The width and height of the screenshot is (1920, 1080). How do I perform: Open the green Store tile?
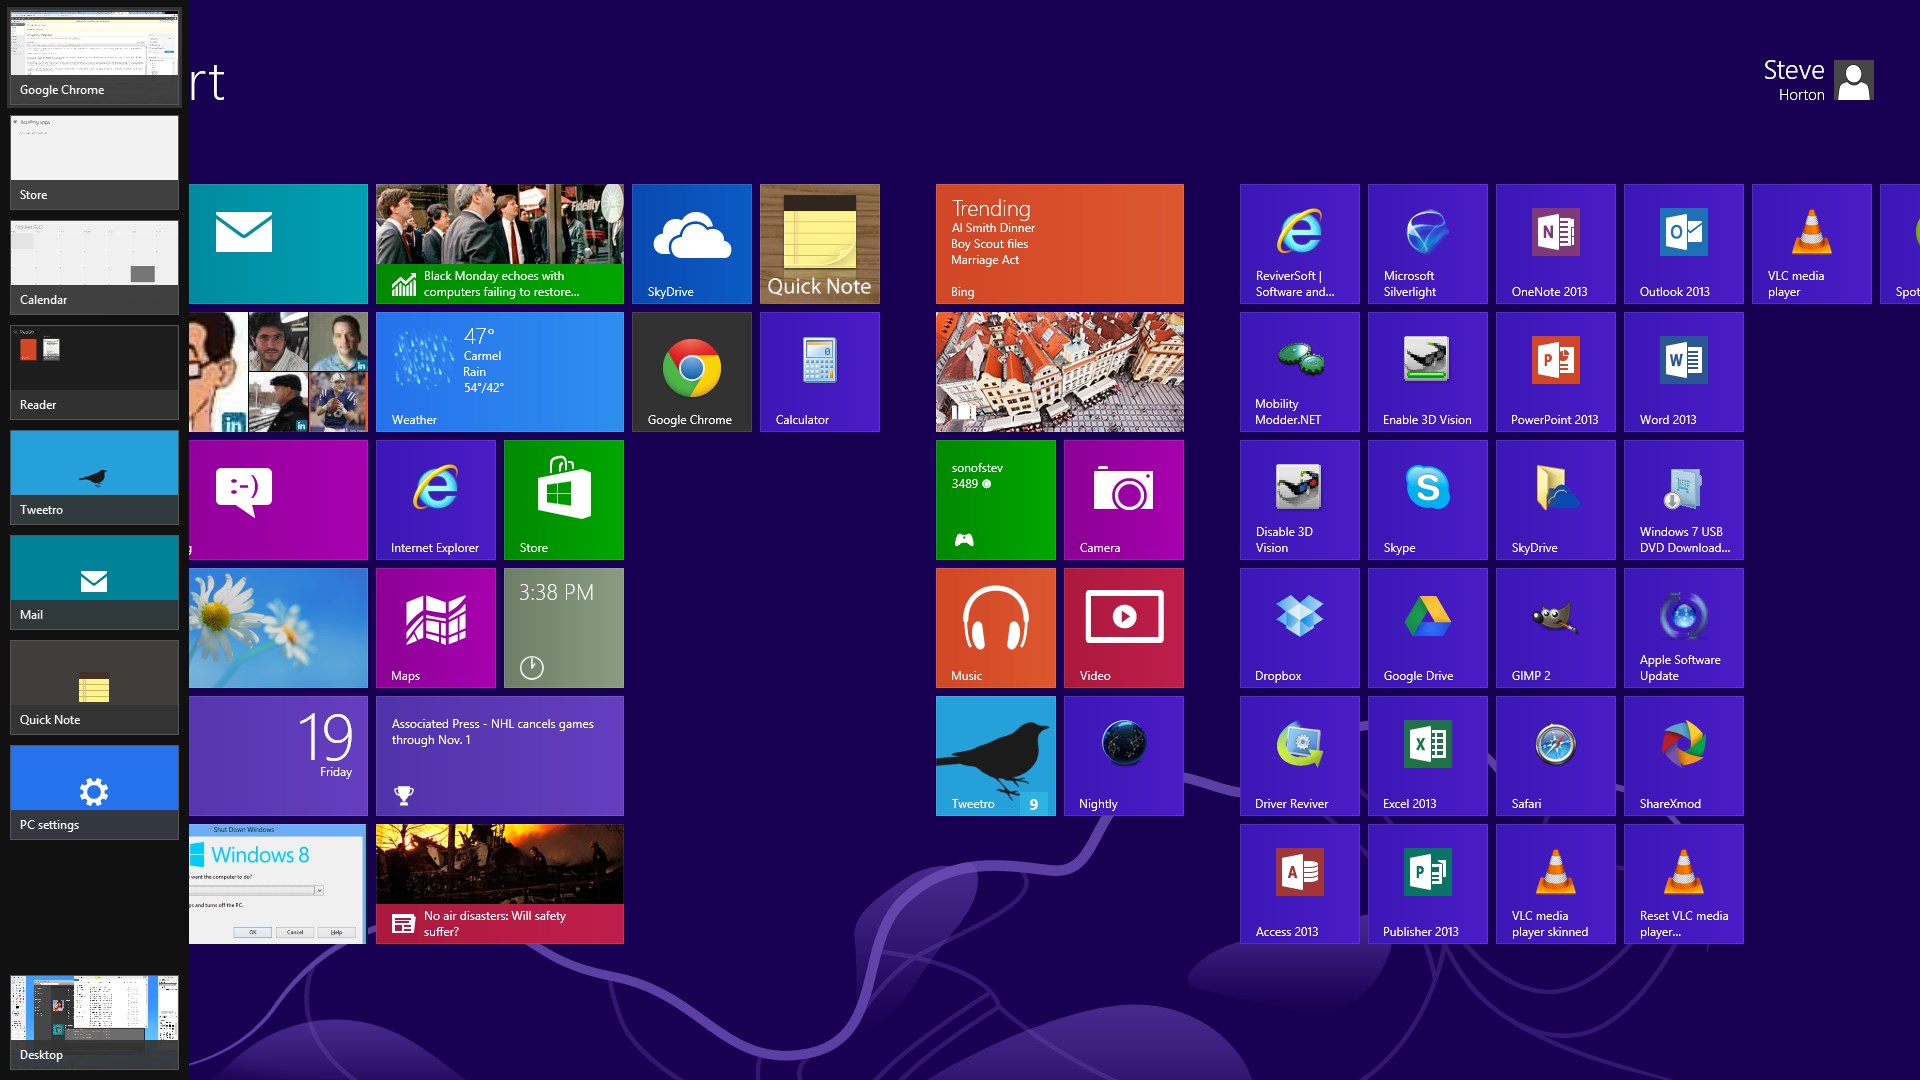click(564, 500)
